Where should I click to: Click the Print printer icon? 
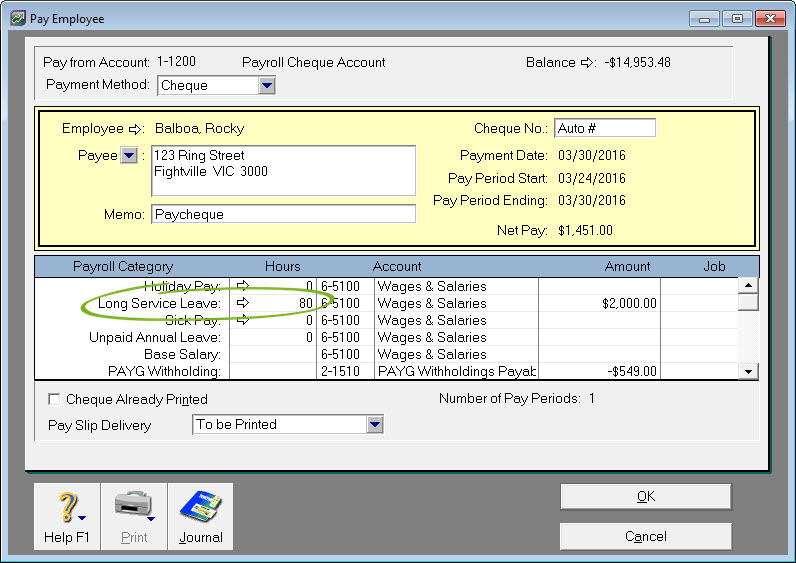tap(133, 508)
